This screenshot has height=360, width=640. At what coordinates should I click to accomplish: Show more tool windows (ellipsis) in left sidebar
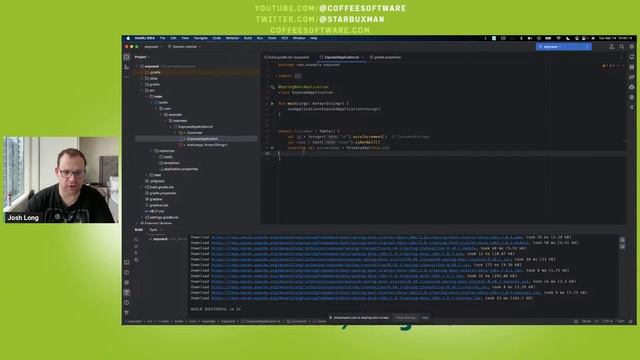click(127, 76)
